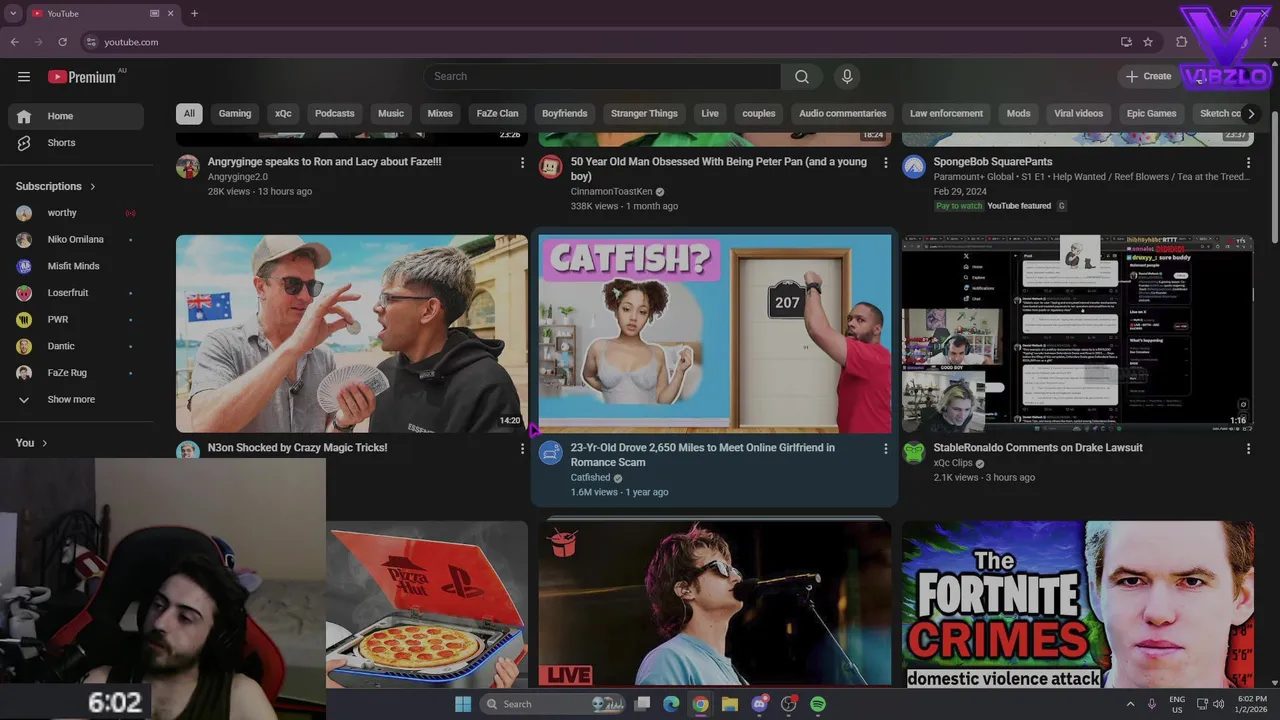Open xQc Clips channel avatar
The width and height of the screenshot is (1280, 720).
(x=914, y=453)
